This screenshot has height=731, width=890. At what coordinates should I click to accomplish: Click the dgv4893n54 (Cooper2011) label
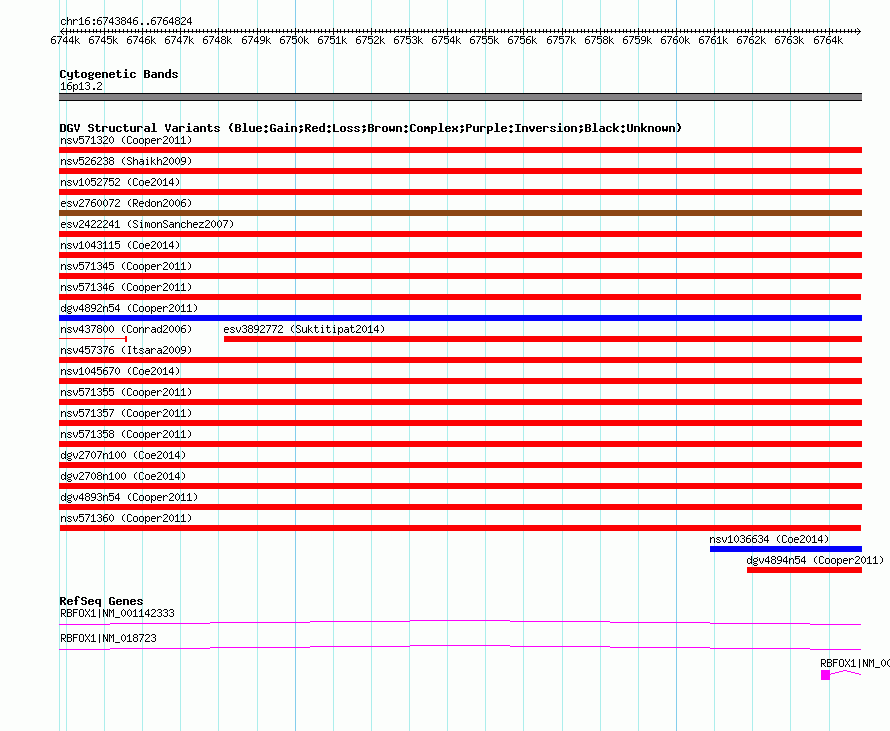tap(129, 497)
